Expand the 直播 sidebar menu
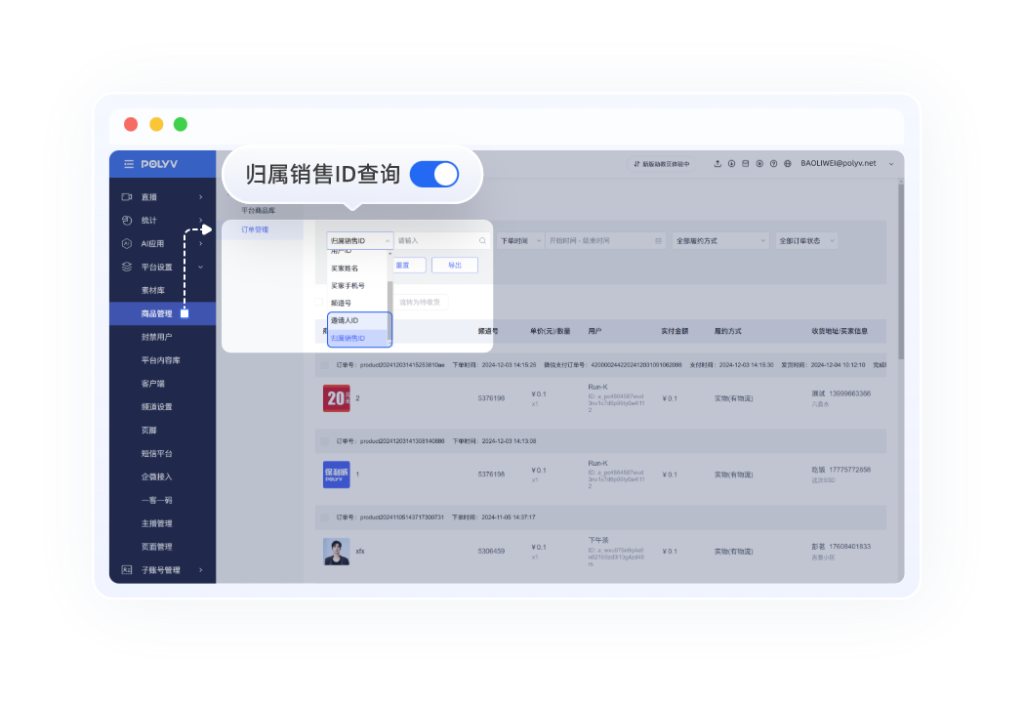The height and width of the screenshot is (702, 1024). [162, 197]
